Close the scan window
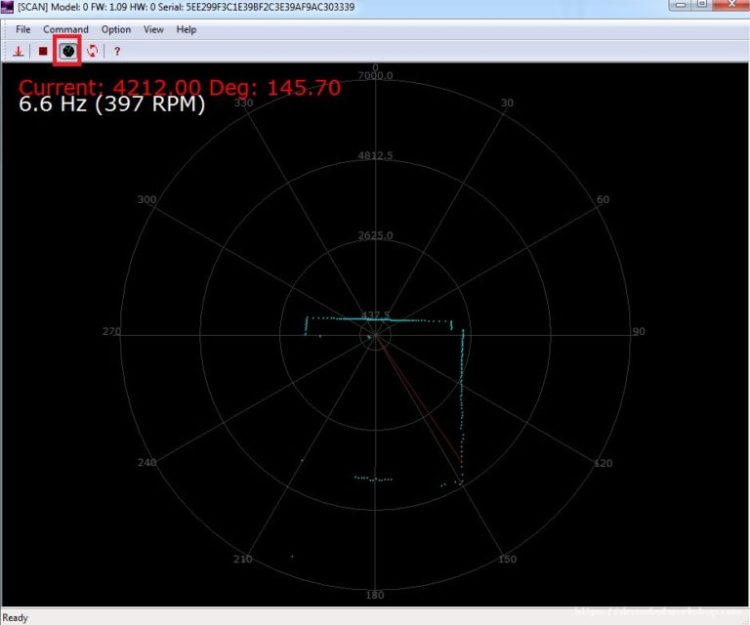 pos(731,5)
